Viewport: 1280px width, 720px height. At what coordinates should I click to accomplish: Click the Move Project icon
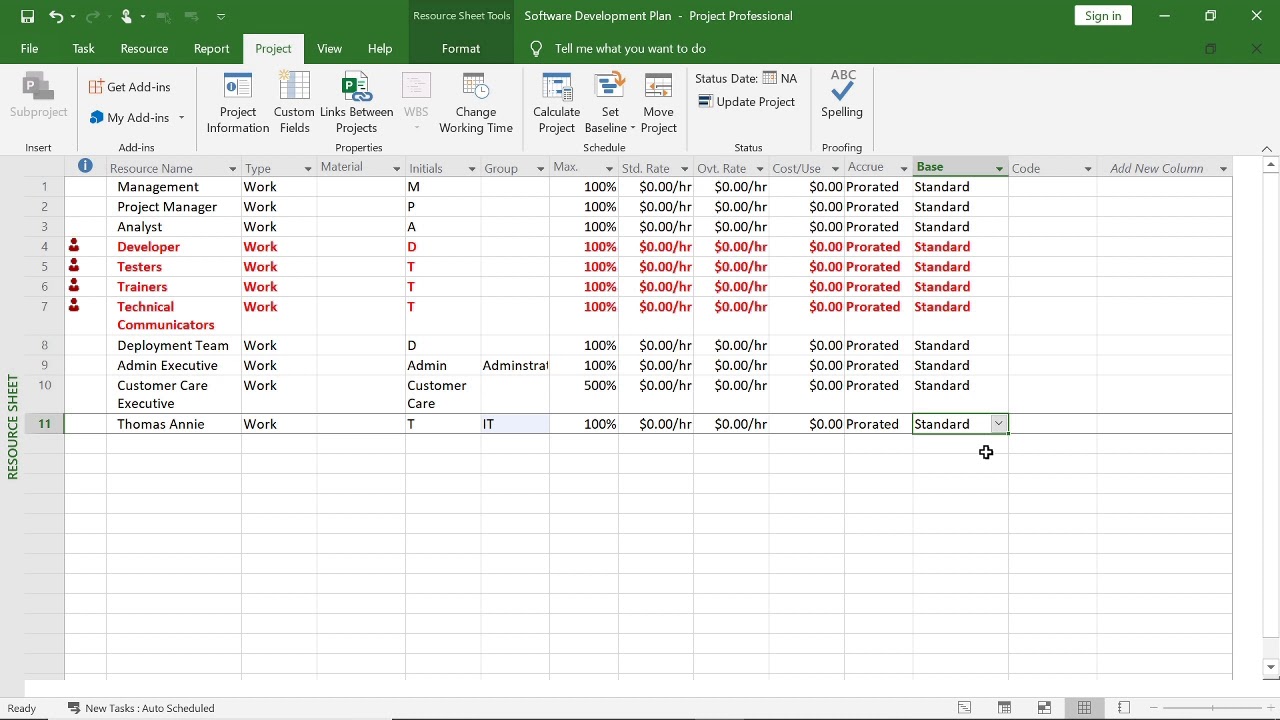(x=658, y=87)
